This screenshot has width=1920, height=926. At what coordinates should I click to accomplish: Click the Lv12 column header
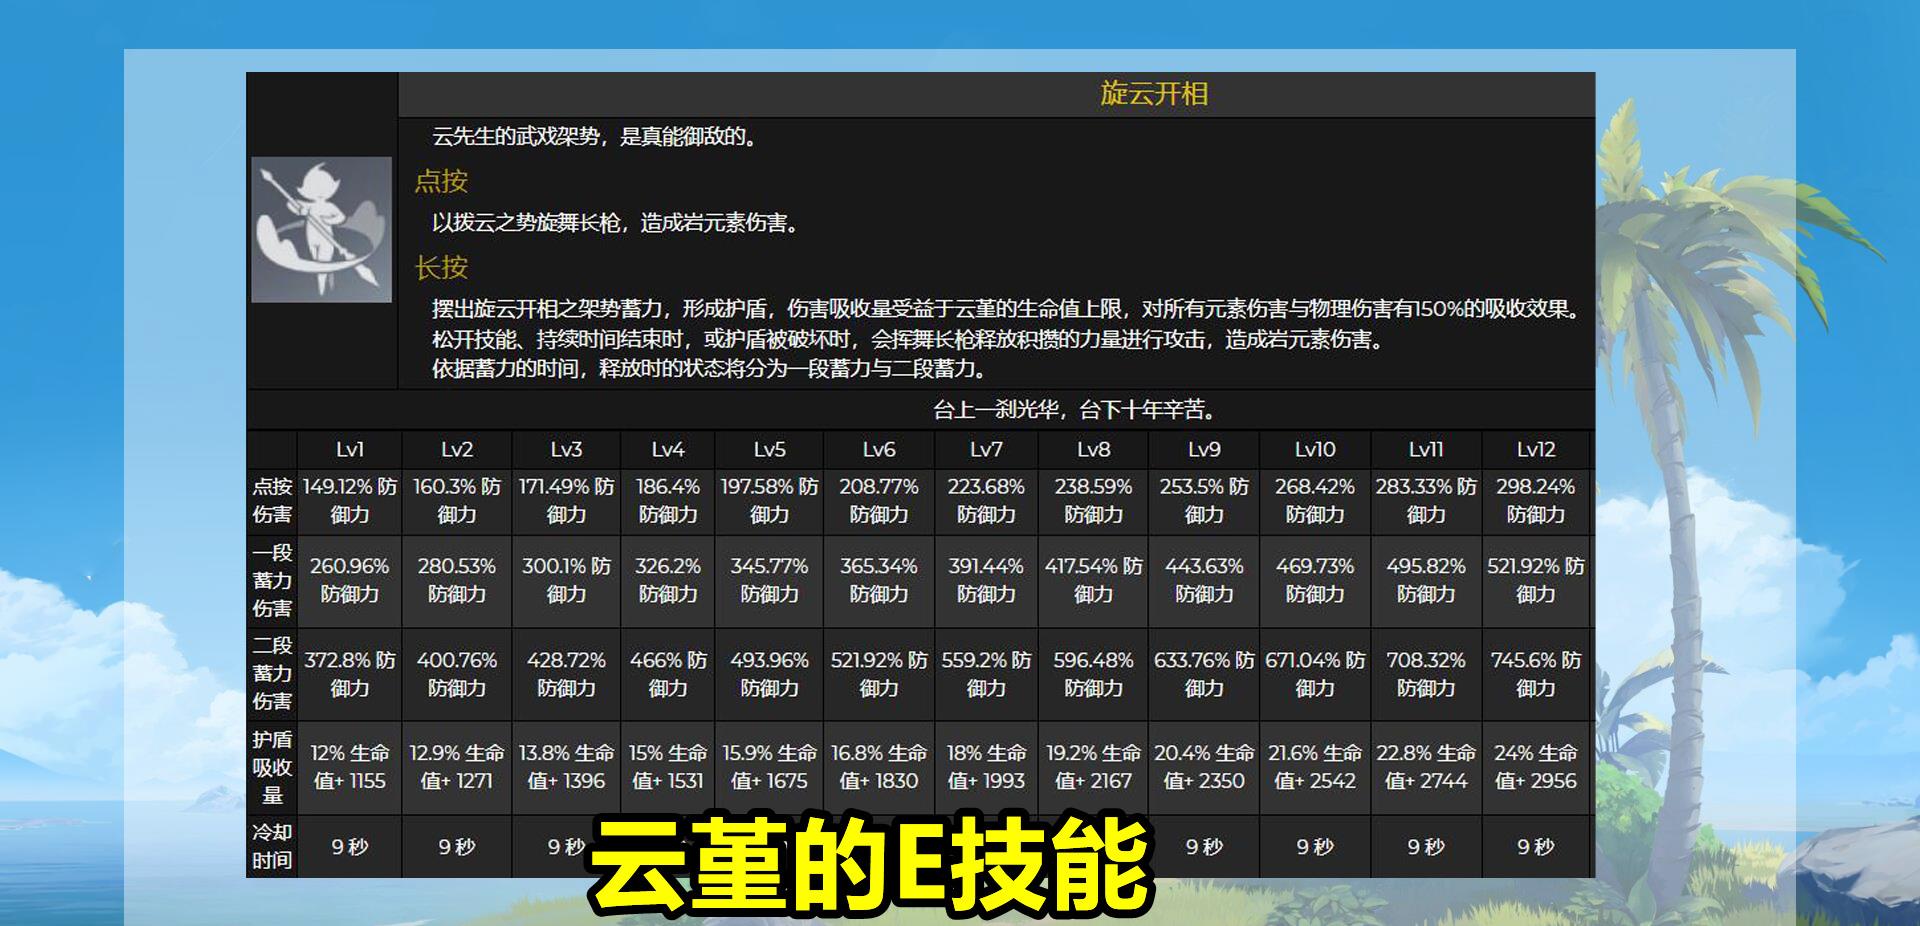click(1536, 450)
